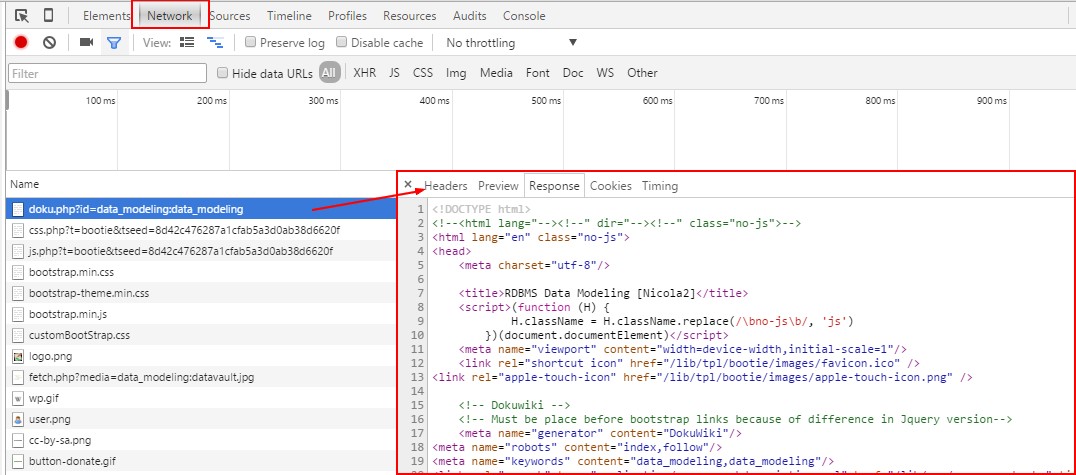Image resolution: width=1076 pixels, height=475 pixels.
Task: Switch to large request rows view icon
Action: (187, 43)
